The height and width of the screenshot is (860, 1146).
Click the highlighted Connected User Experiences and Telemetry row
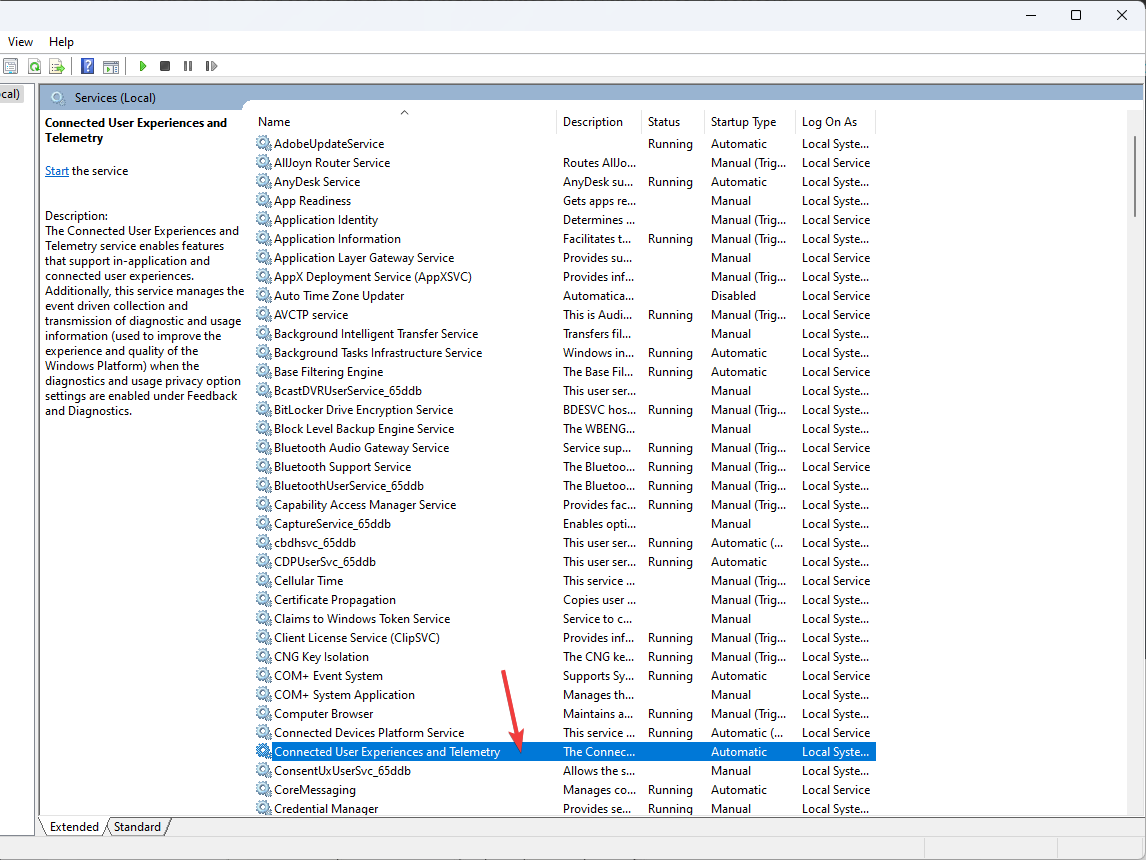pos(565,752)
